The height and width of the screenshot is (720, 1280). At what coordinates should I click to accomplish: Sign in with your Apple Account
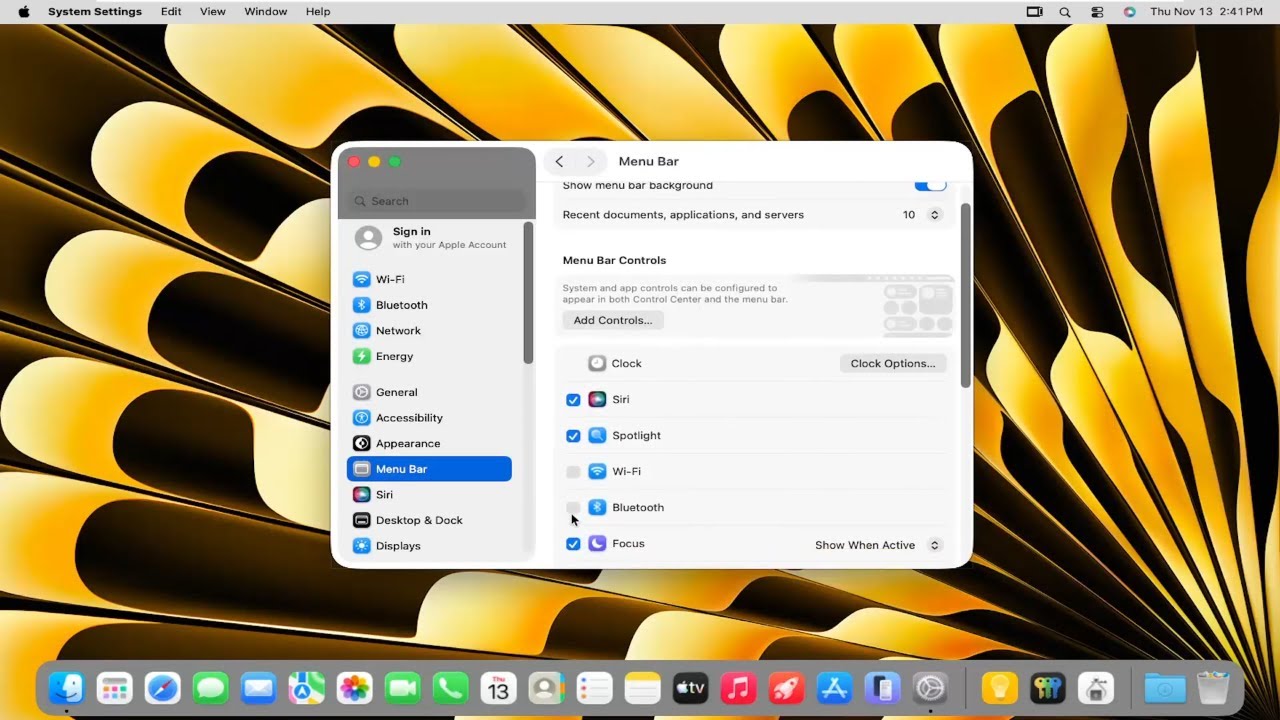point(431,237)
